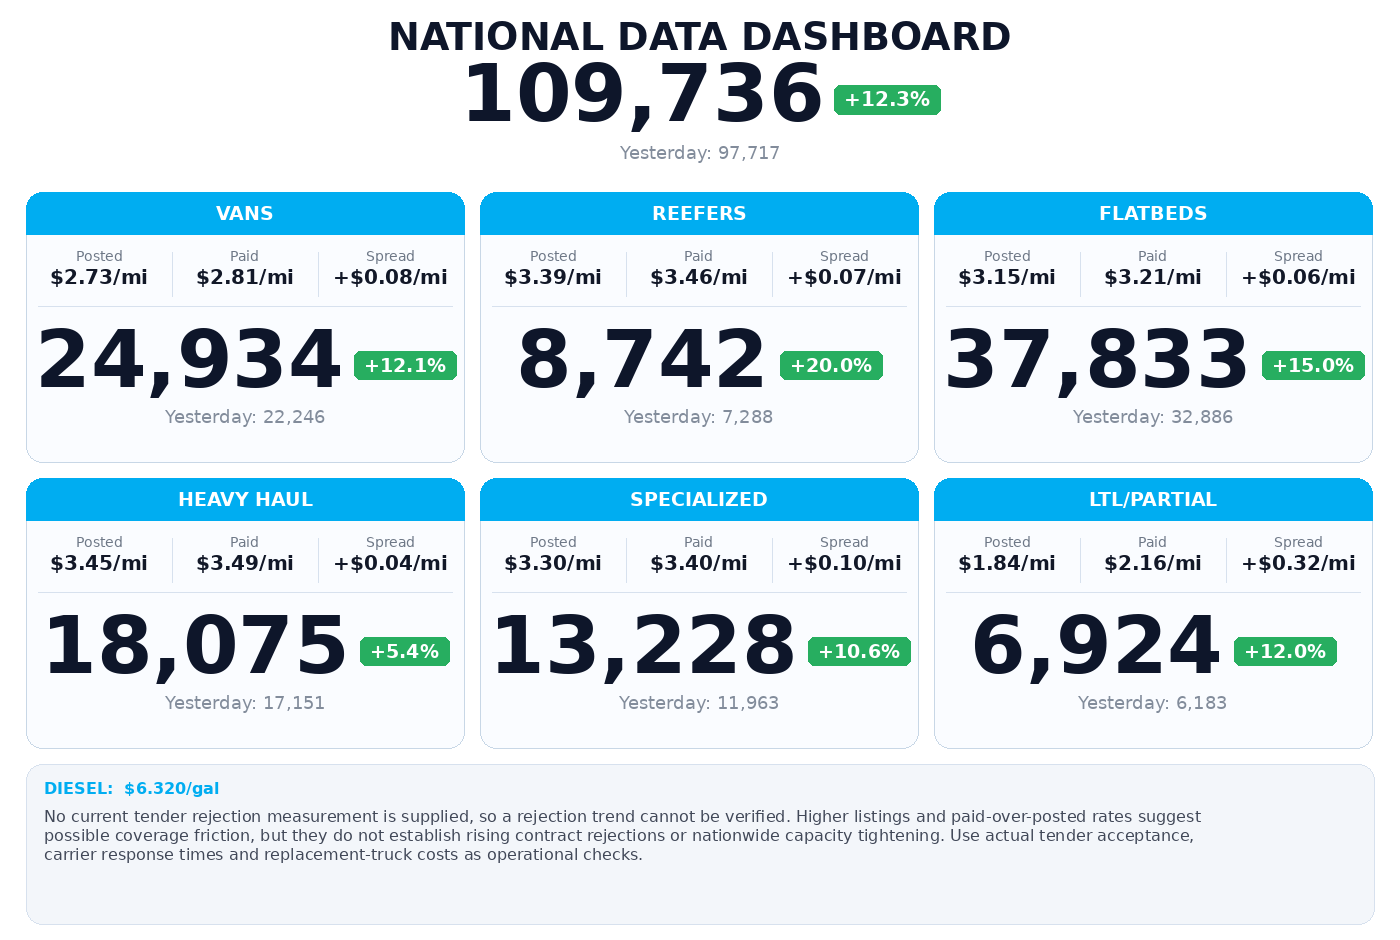Image resolution: width=1400 pixels, height=940 pixels.
Task: Click the DIESEL: $6.320/gal price
Action: (132, 789)
